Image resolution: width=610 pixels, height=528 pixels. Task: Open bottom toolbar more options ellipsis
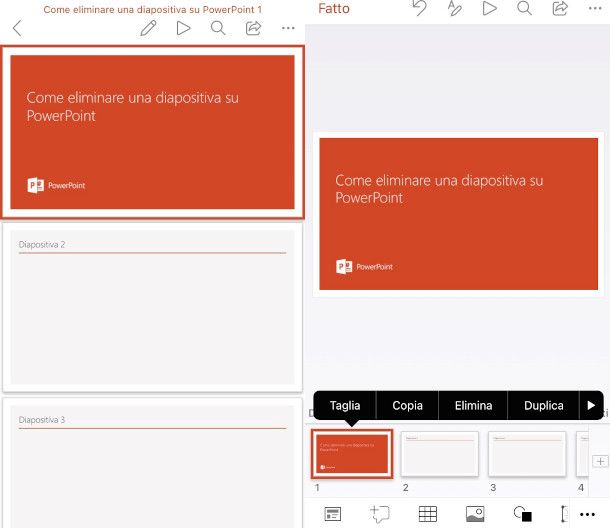[587, 514]
